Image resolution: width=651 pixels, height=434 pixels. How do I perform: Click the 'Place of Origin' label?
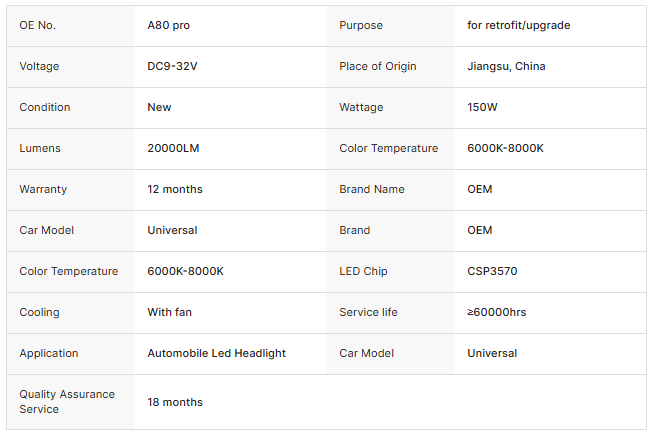[x=377, y=66]
